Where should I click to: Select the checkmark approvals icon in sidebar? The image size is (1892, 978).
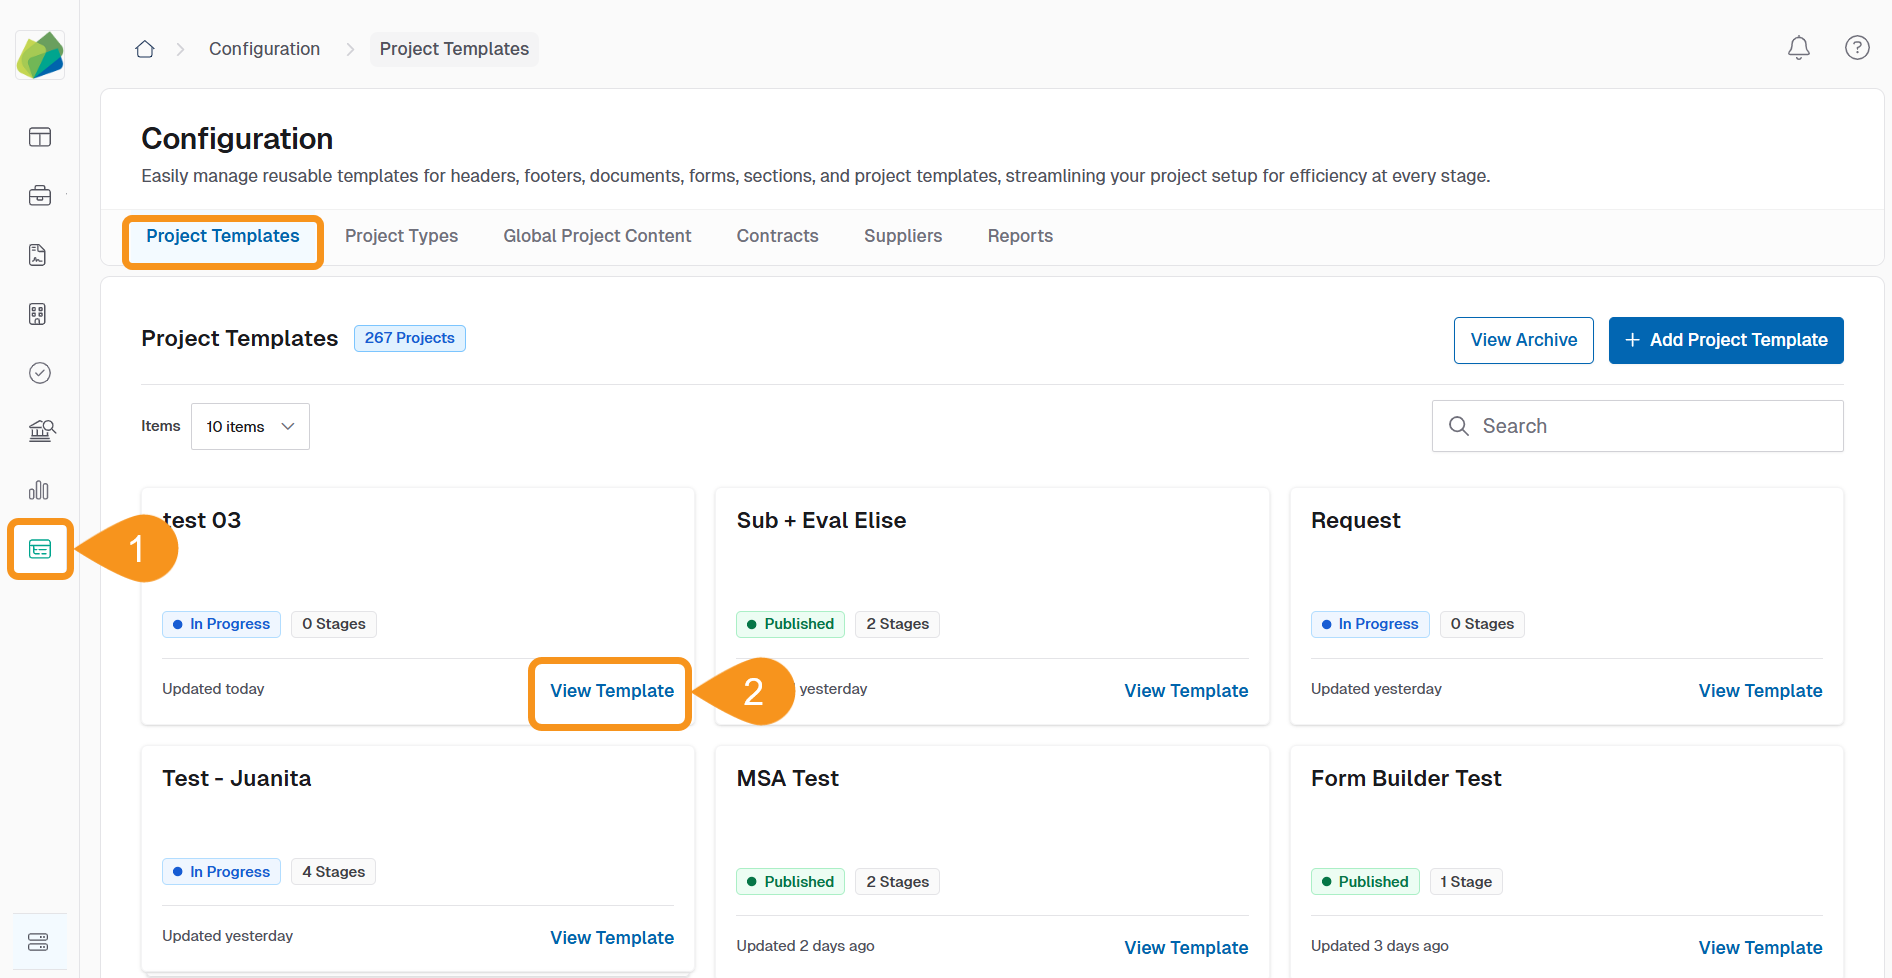39,373
